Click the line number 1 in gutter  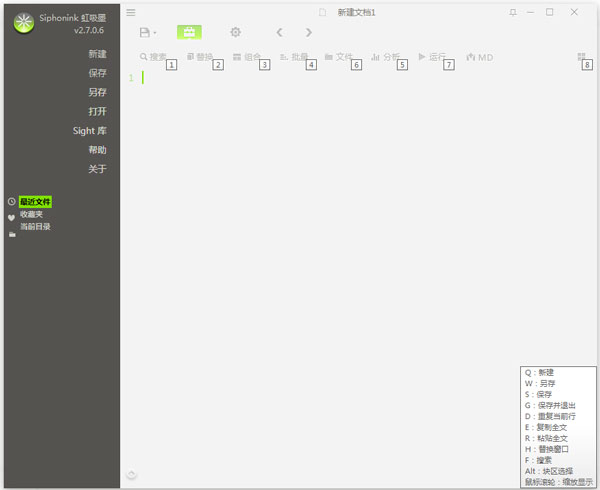click(x=131, y=78)
